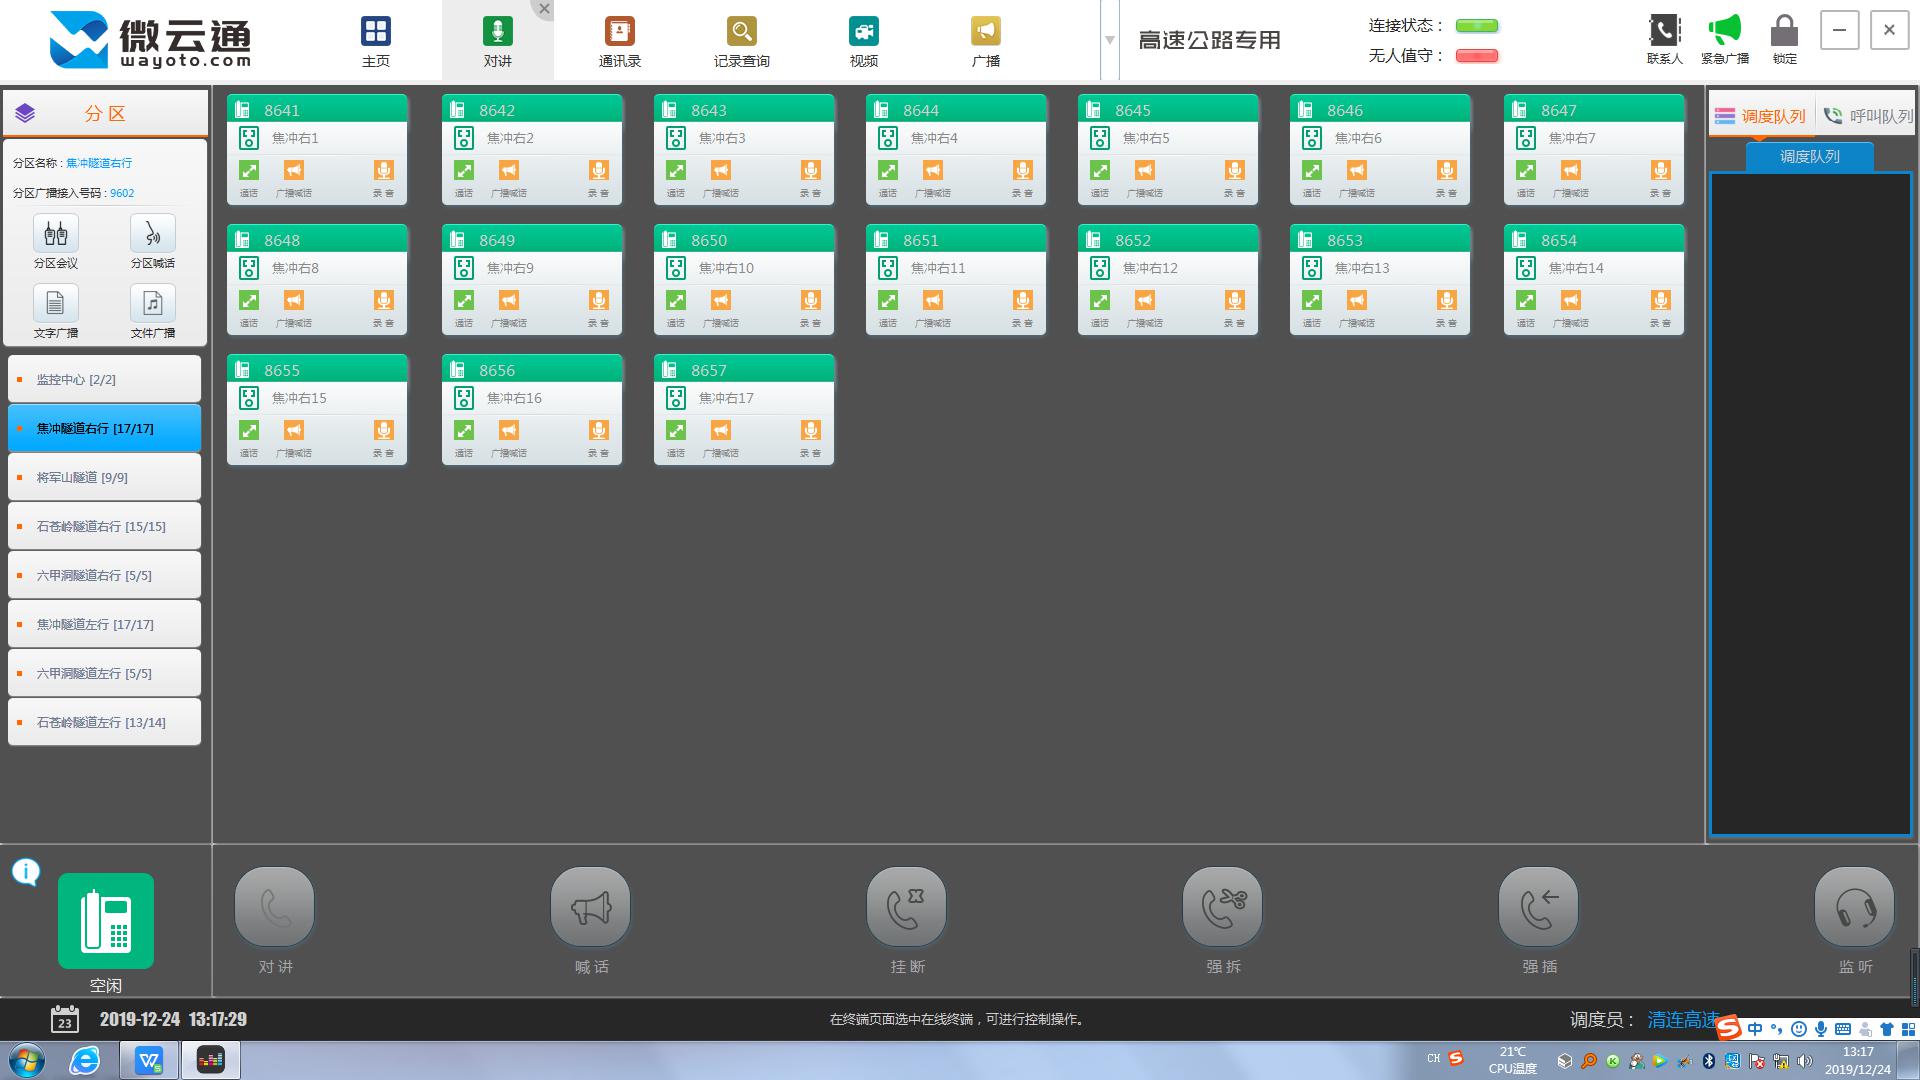The height and width of the screenshot is (1080, 1920).
Task: Select the 将军山隧道 [9/9] zone
Action: (x=104, y=477)
